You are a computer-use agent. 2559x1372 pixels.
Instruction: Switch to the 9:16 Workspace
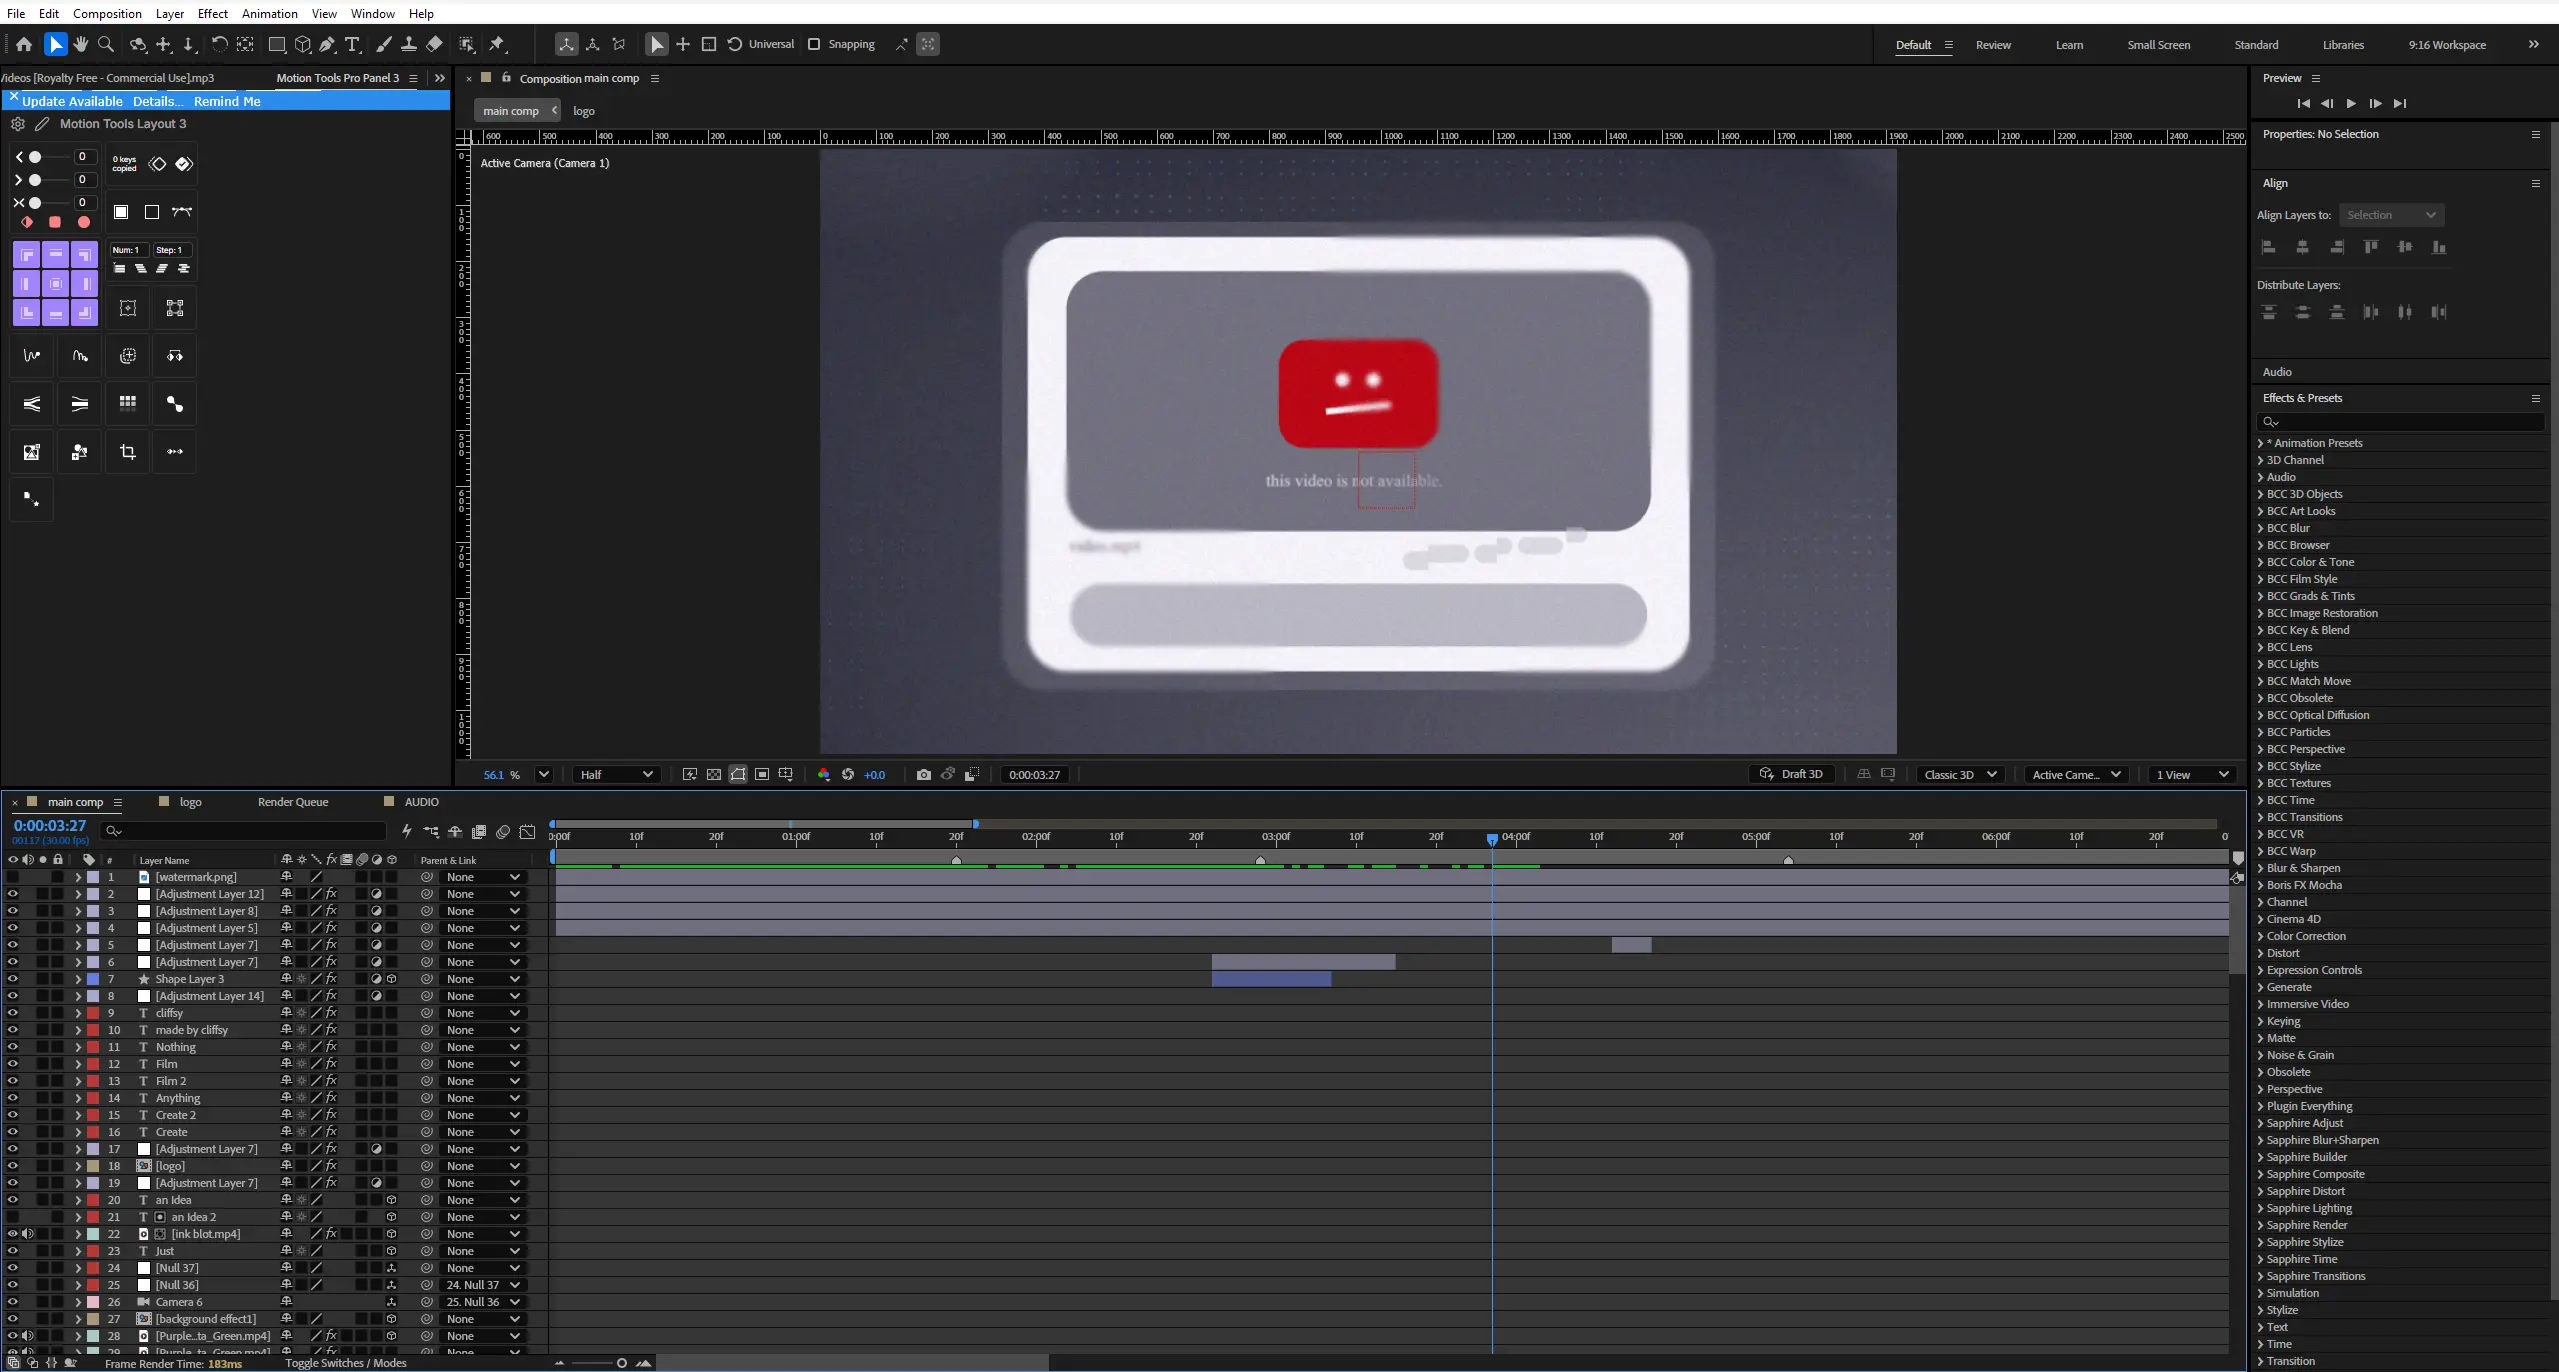pyautogui.click(x=2447, y=45)
